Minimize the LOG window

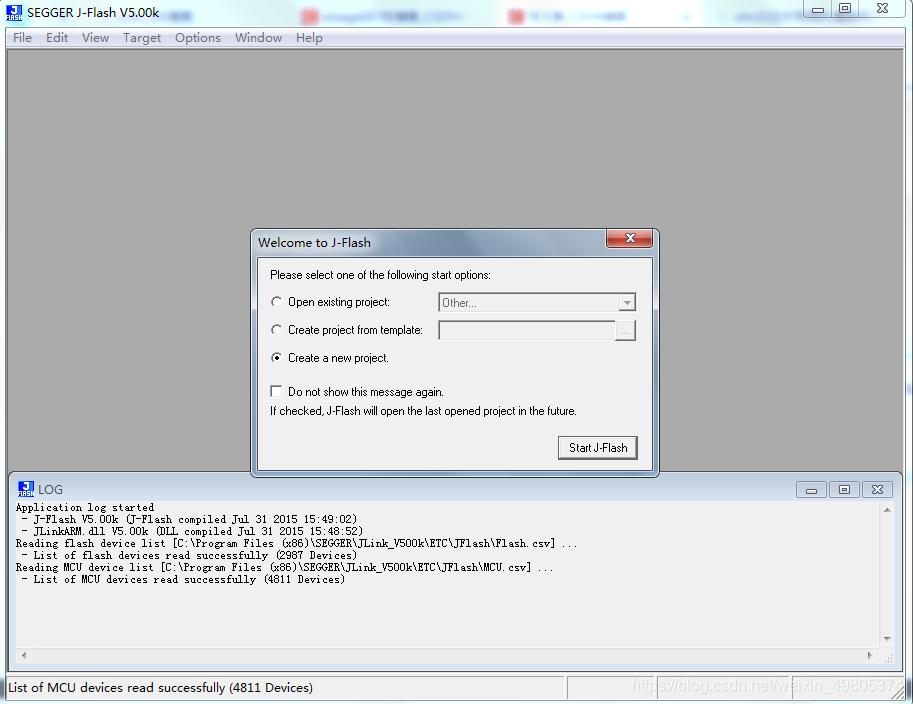coord(811,490)
